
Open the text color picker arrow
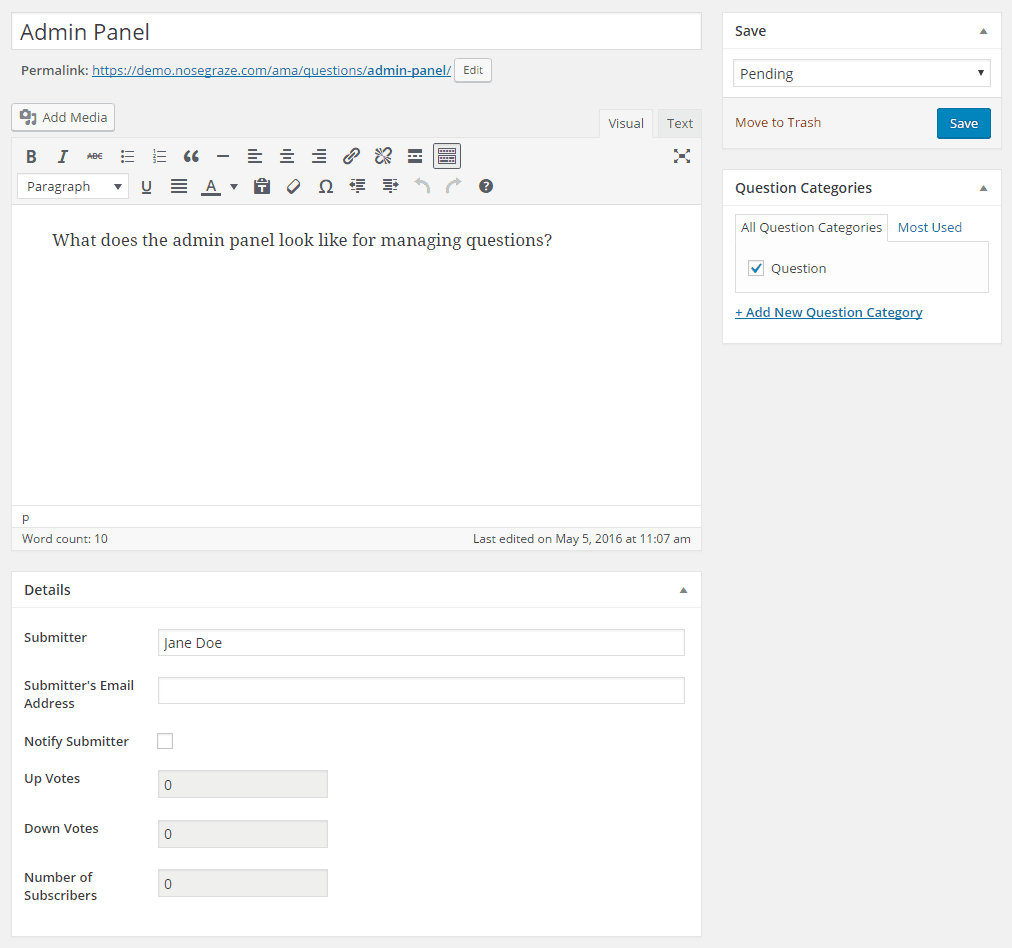[x=234, y=186]
